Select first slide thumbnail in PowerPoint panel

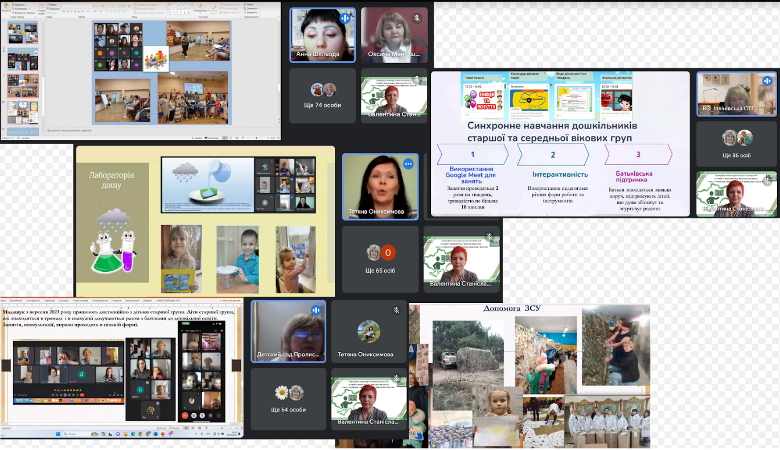tap(22, 33)
